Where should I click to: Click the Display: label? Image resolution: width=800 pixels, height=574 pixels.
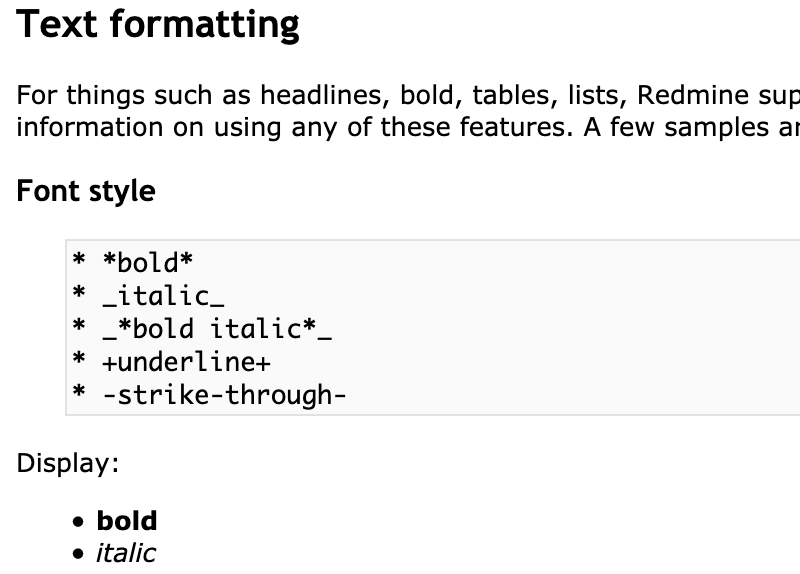pyautogui.click(x=68, y=463)
